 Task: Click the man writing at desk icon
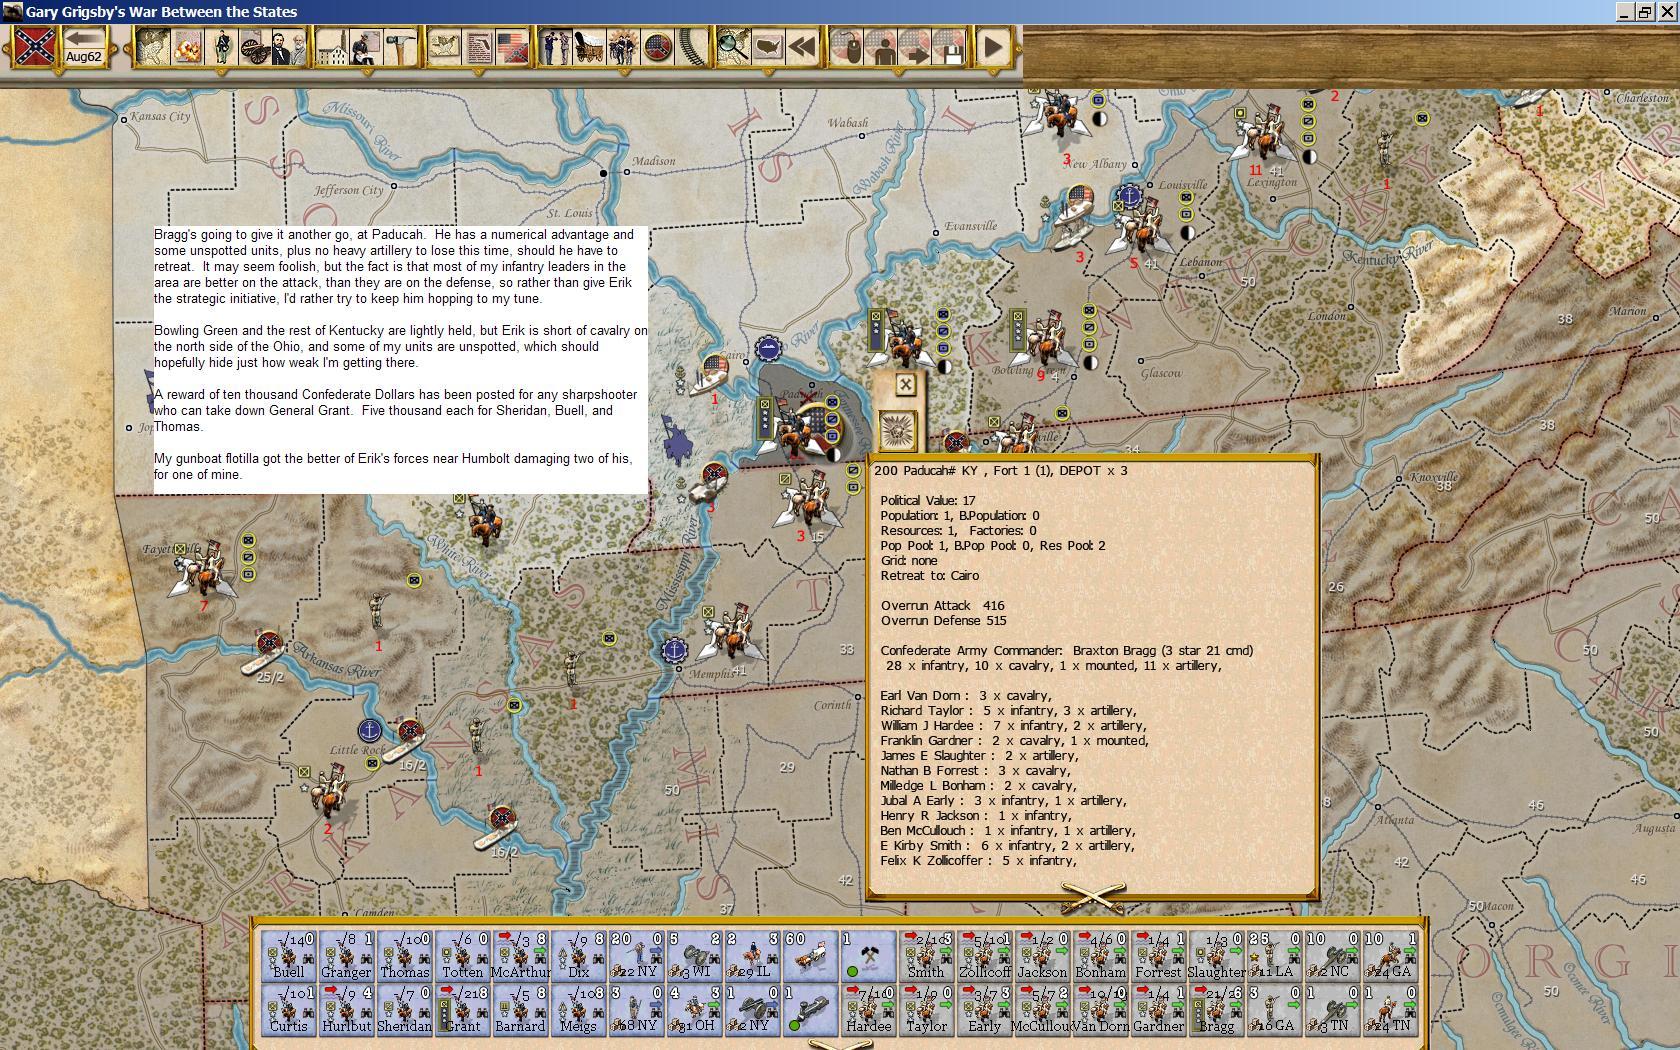pyautogui.click(x=367, y=47)
